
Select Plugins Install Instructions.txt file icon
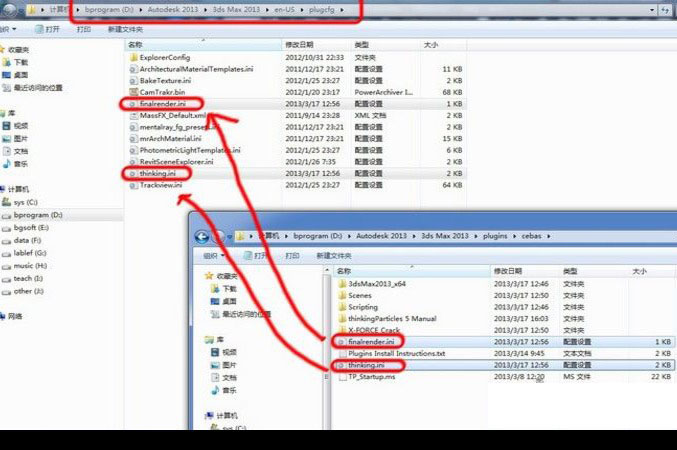pos(342,354)
